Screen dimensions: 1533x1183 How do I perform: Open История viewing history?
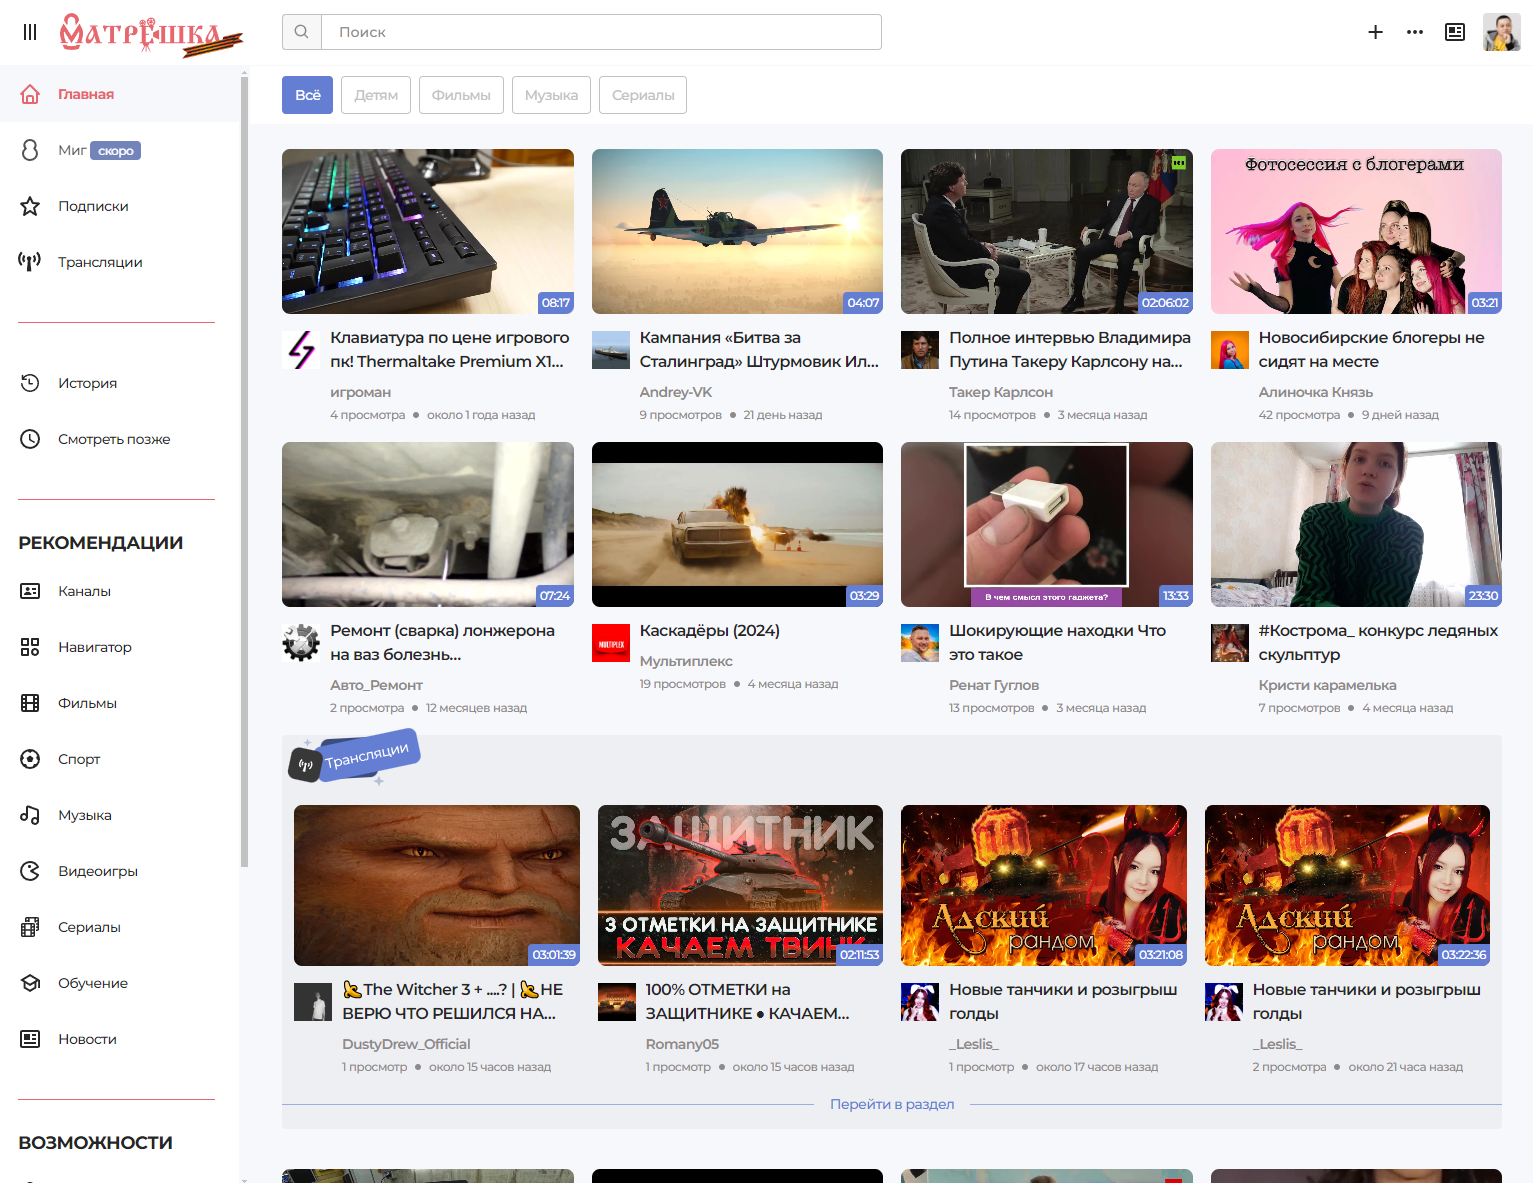[87, 383]
